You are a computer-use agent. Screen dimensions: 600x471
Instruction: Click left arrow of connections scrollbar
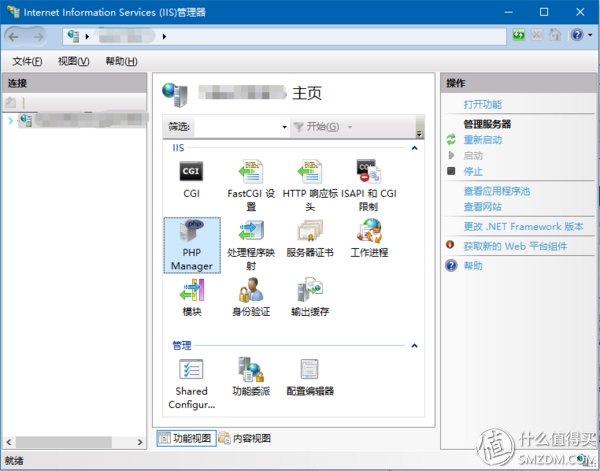8,442
